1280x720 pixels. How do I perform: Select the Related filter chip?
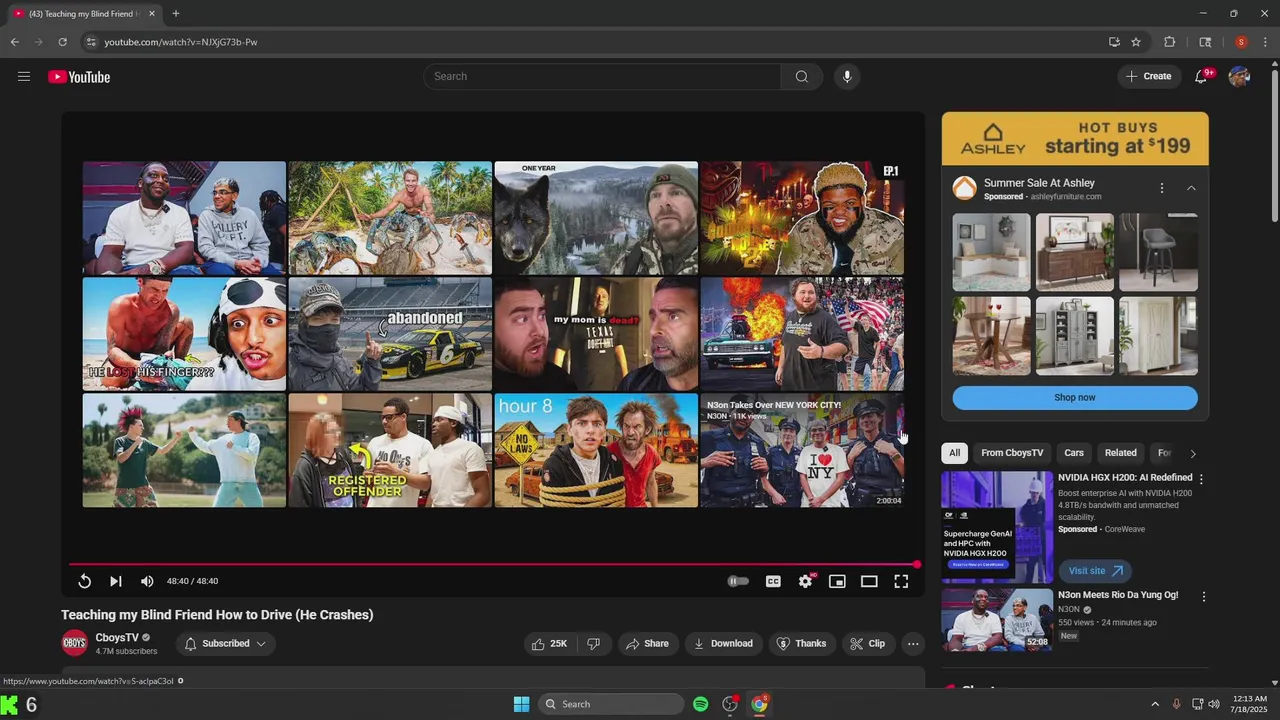(1120, 453)
